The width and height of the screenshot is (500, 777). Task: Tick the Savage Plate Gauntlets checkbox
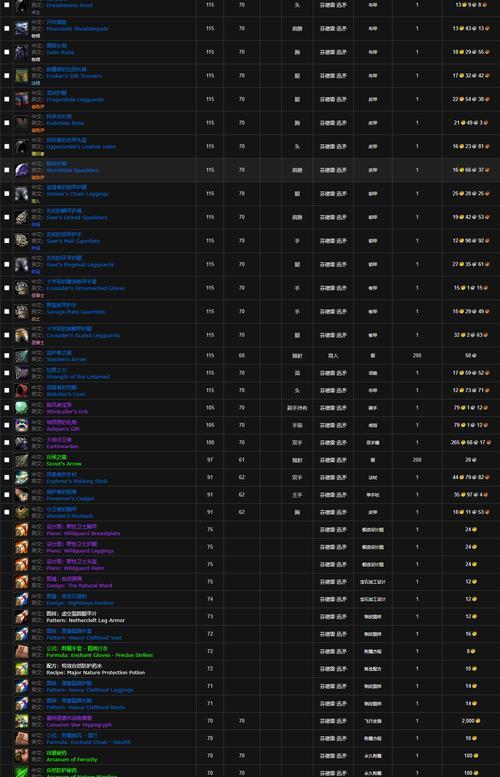[x=6, y=311]
